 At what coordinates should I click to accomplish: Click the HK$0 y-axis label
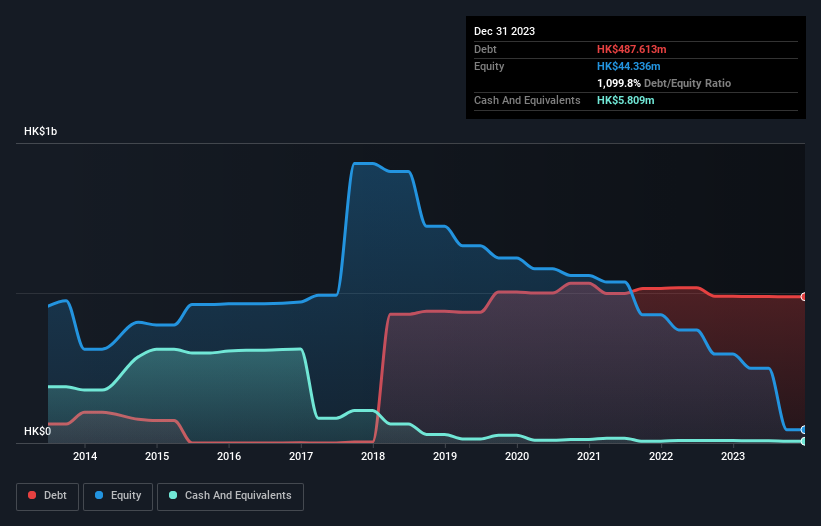38,431
